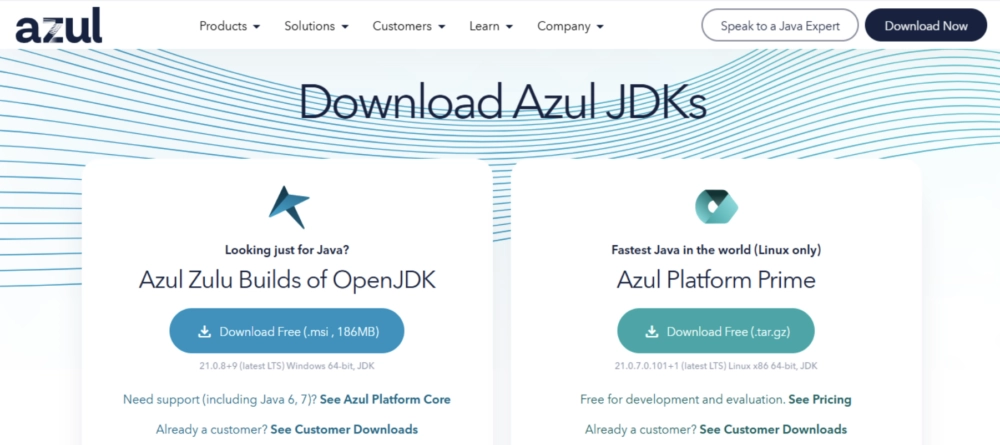The image size is (1000, 445).
Task: Open See Customer Downloads under Azul Zulu
Action: click(x=344, y=429)
